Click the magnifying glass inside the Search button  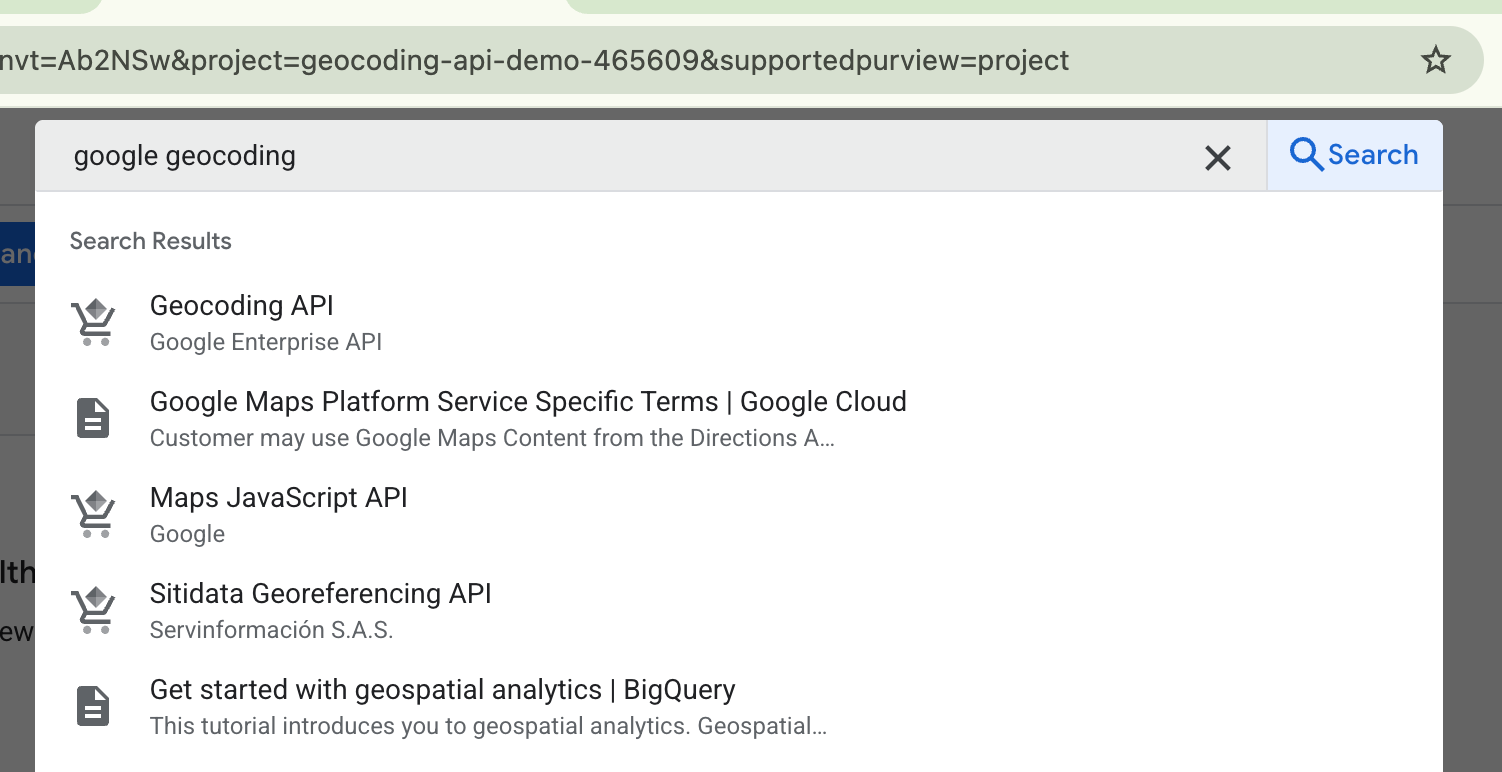pyautogui.click(x=1306, y=154)
